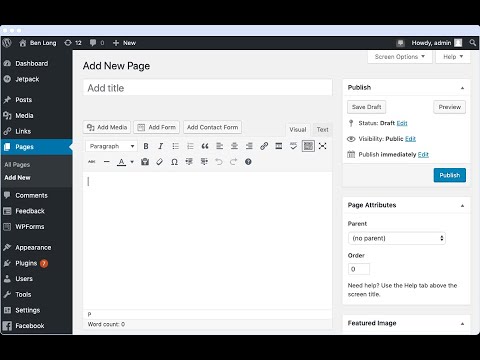
Task: Open the New content menu
Action: [124, 43]
